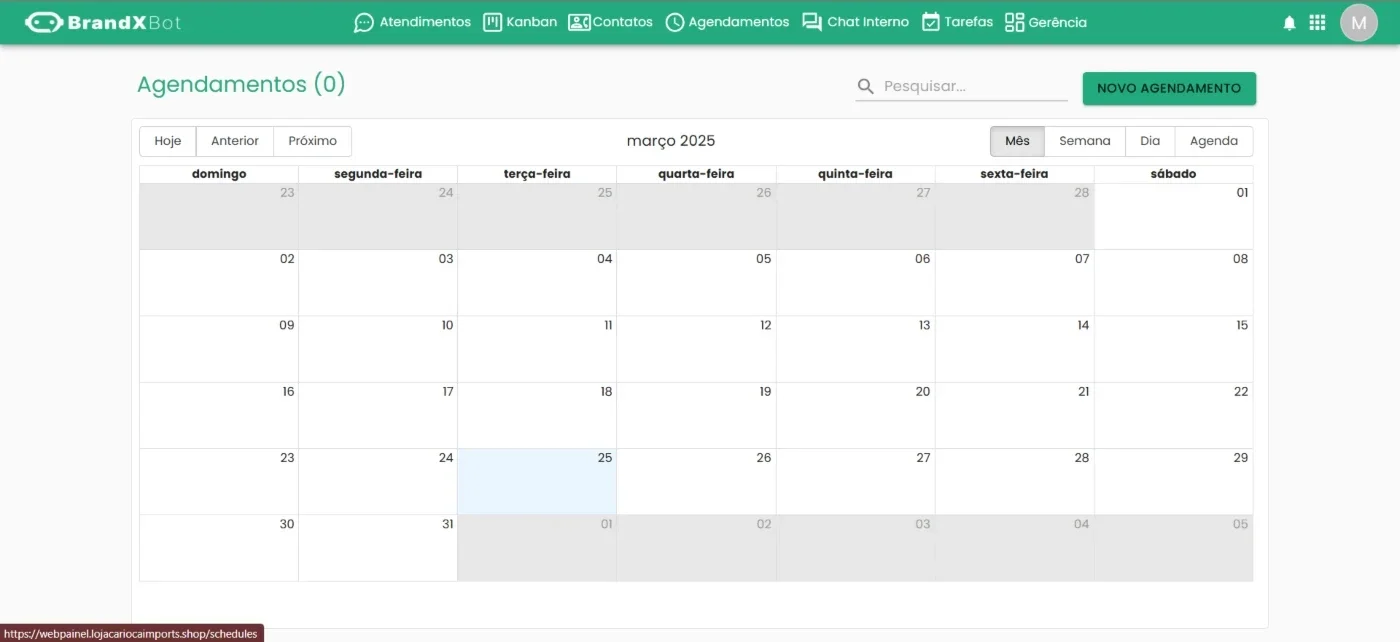Switch calendar to Dia view
1400x642 pixels.
(x=1150, y=141)
